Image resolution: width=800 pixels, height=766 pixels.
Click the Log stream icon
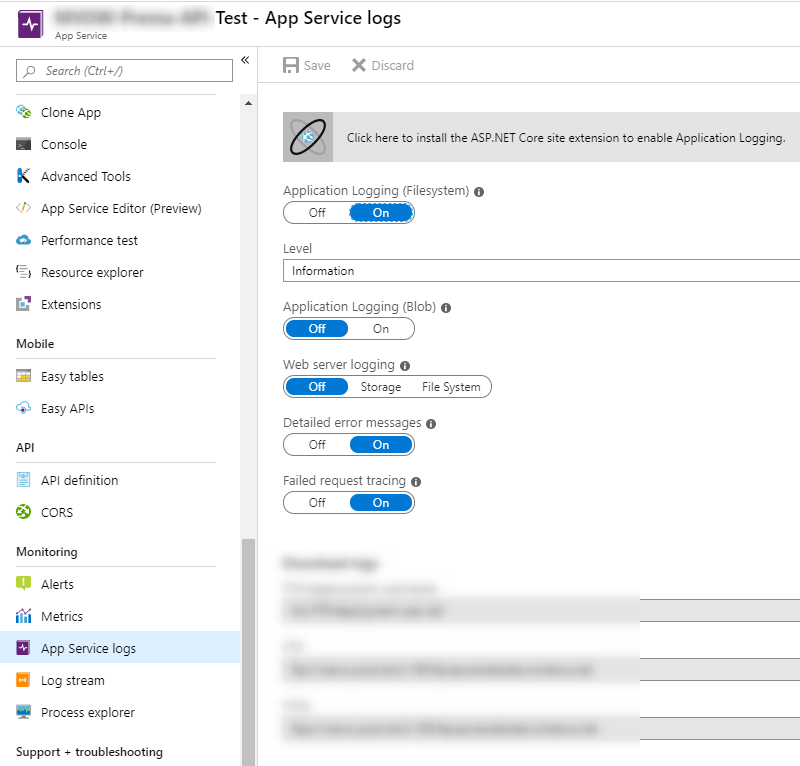(x=23, y=680)
